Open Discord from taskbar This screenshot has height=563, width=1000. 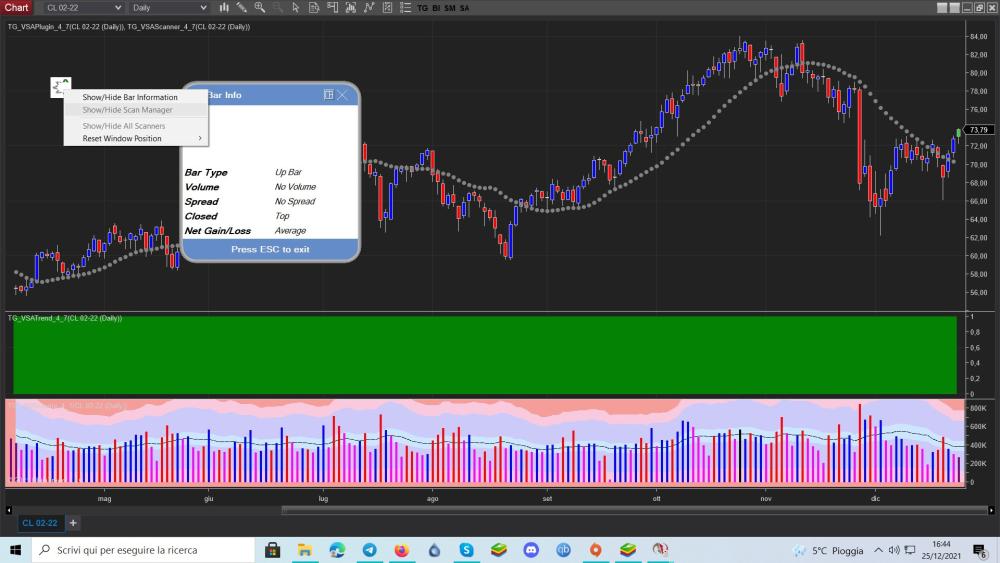tap(531, 550)
